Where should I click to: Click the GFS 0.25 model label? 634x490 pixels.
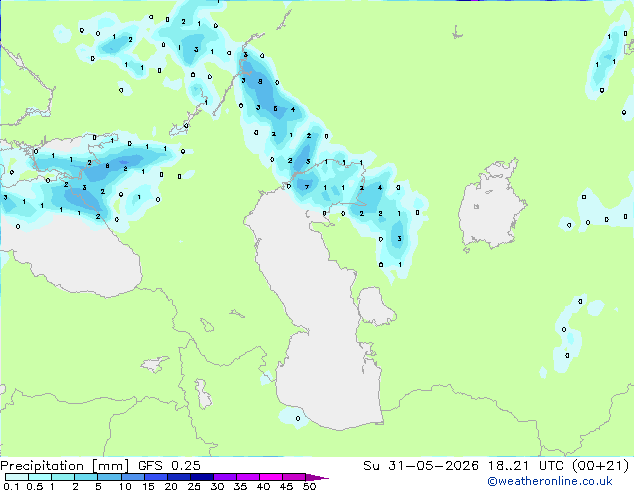tap(169, 466)
